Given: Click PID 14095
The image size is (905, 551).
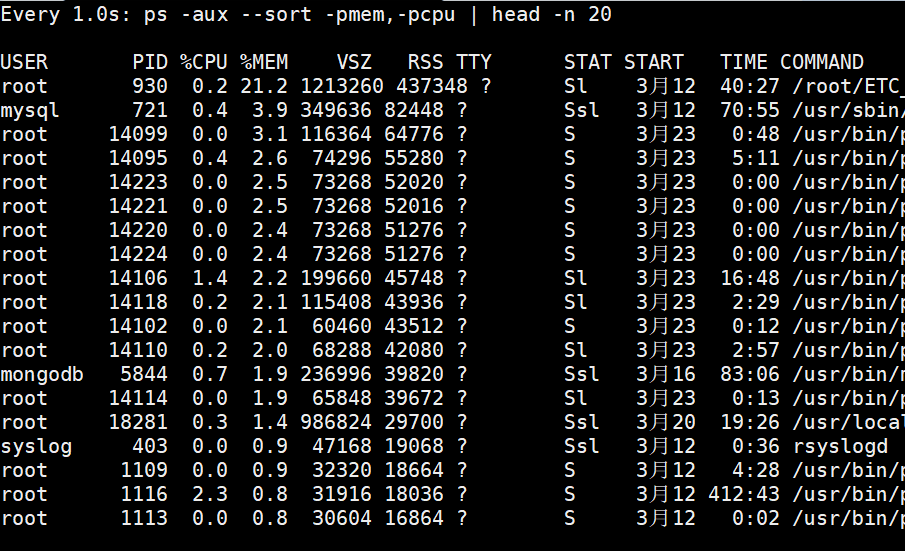Looking at the screenshot, I should [x=138, y=158].
